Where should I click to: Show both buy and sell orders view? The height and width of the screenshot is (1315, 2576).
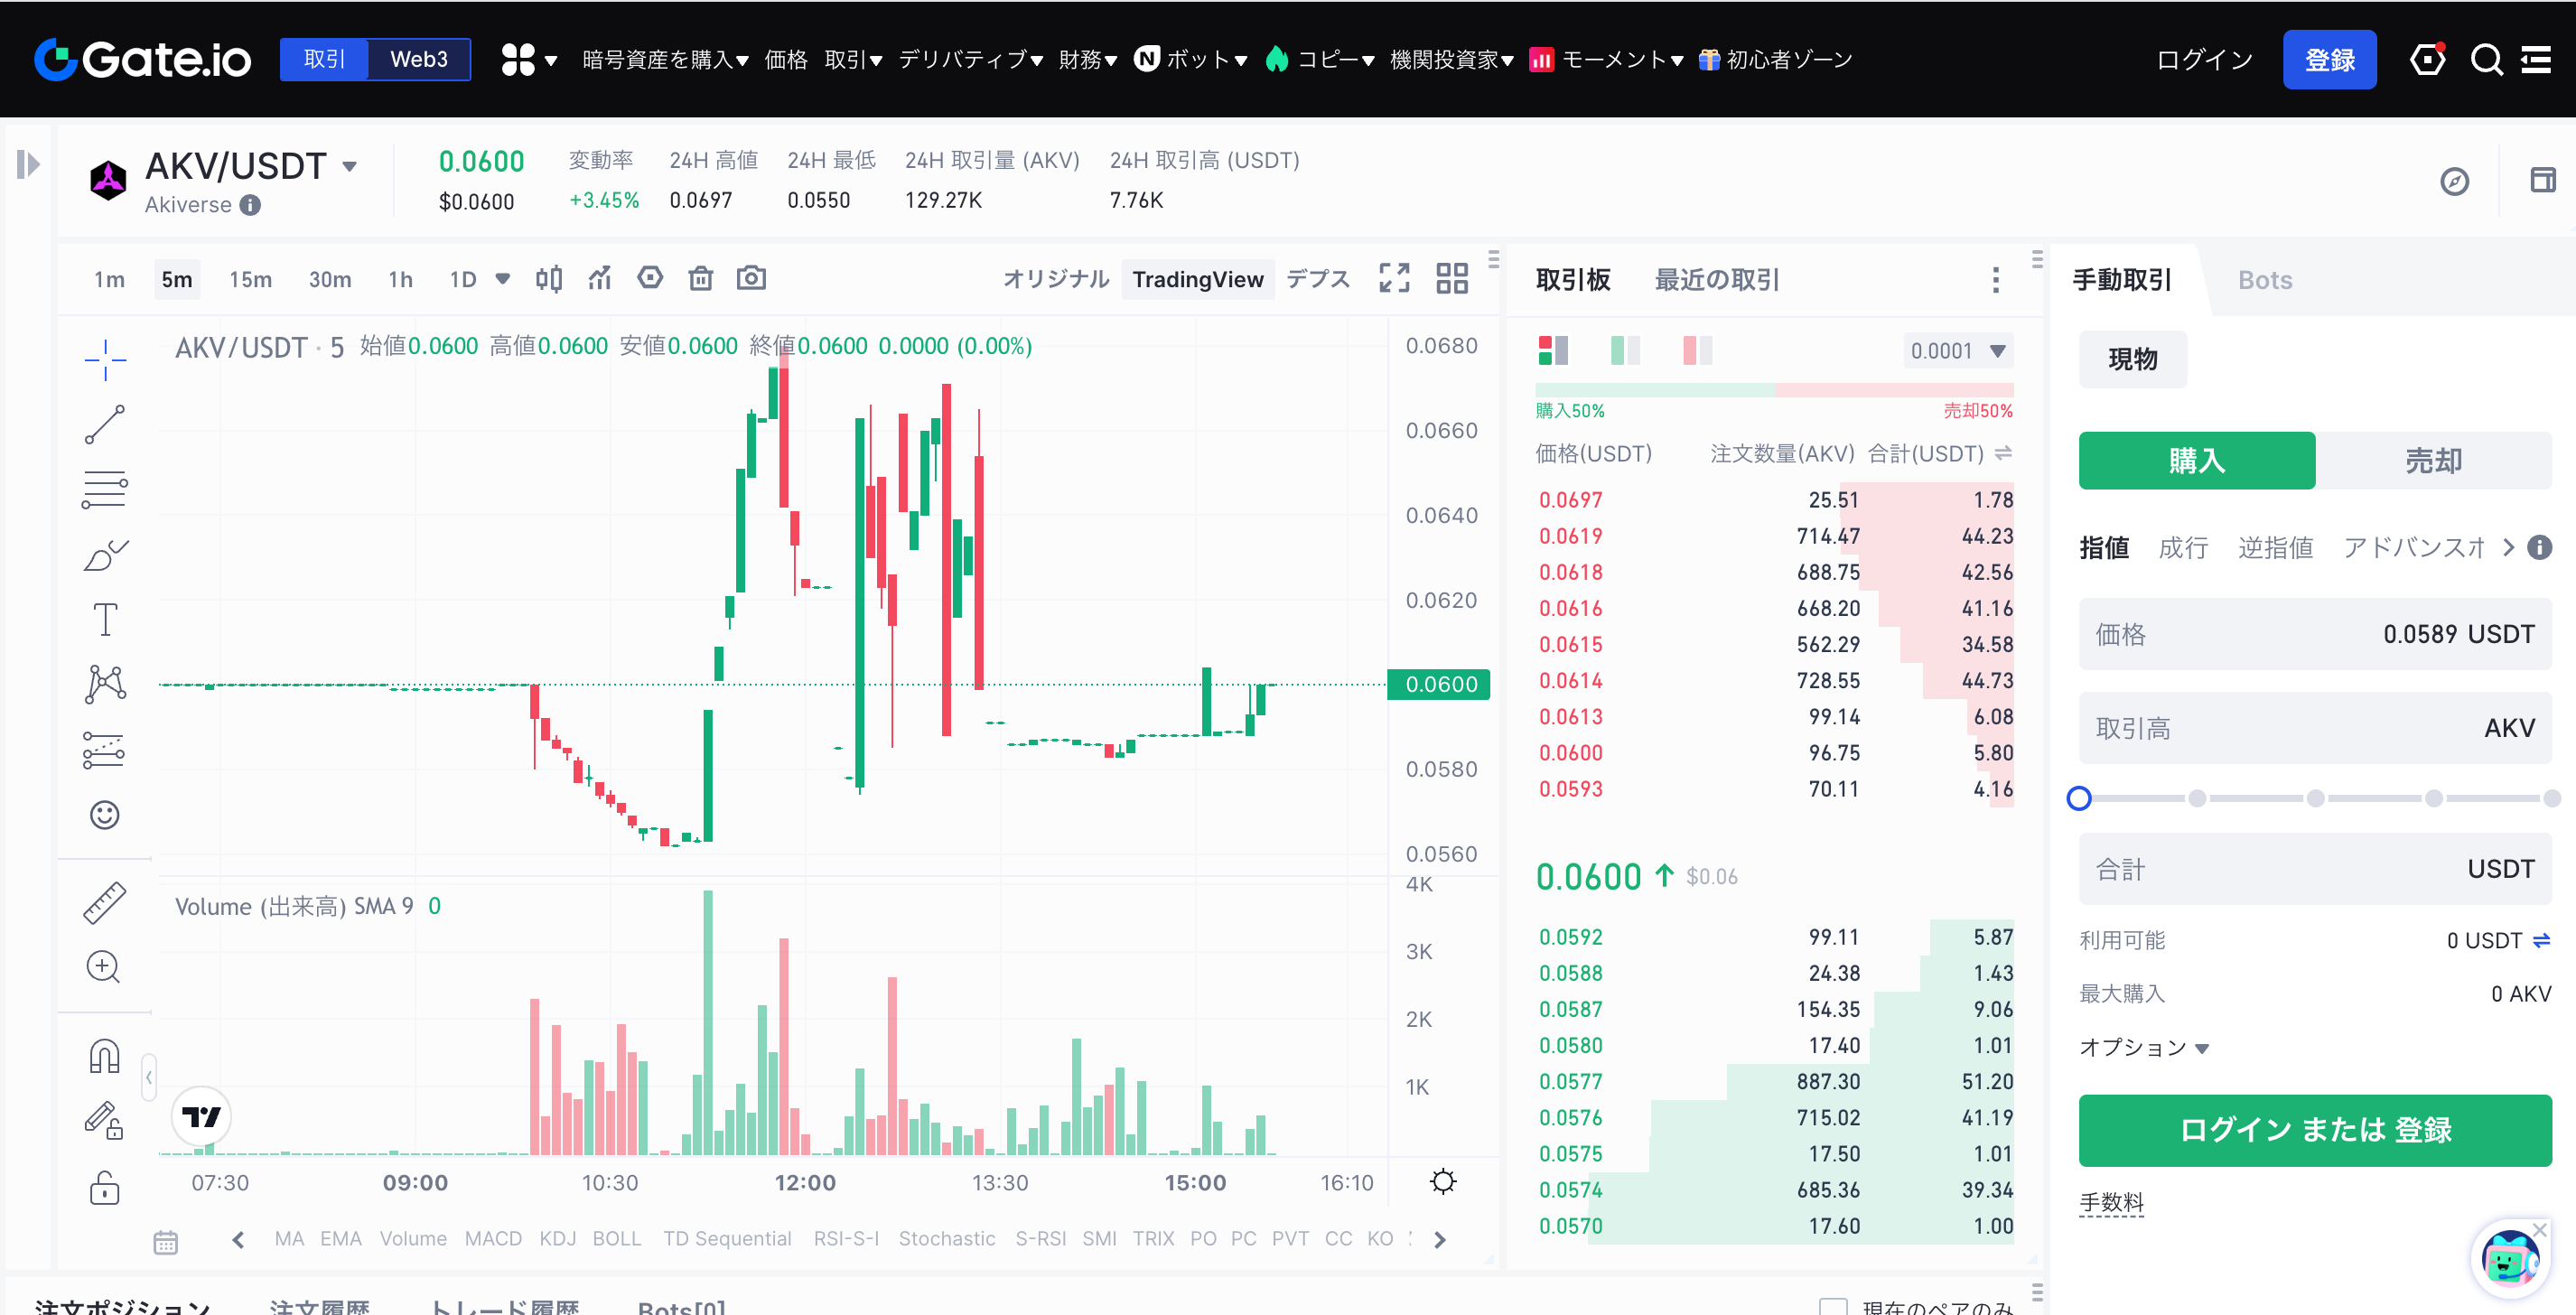pyautogui.click(x=1553, y=351)
